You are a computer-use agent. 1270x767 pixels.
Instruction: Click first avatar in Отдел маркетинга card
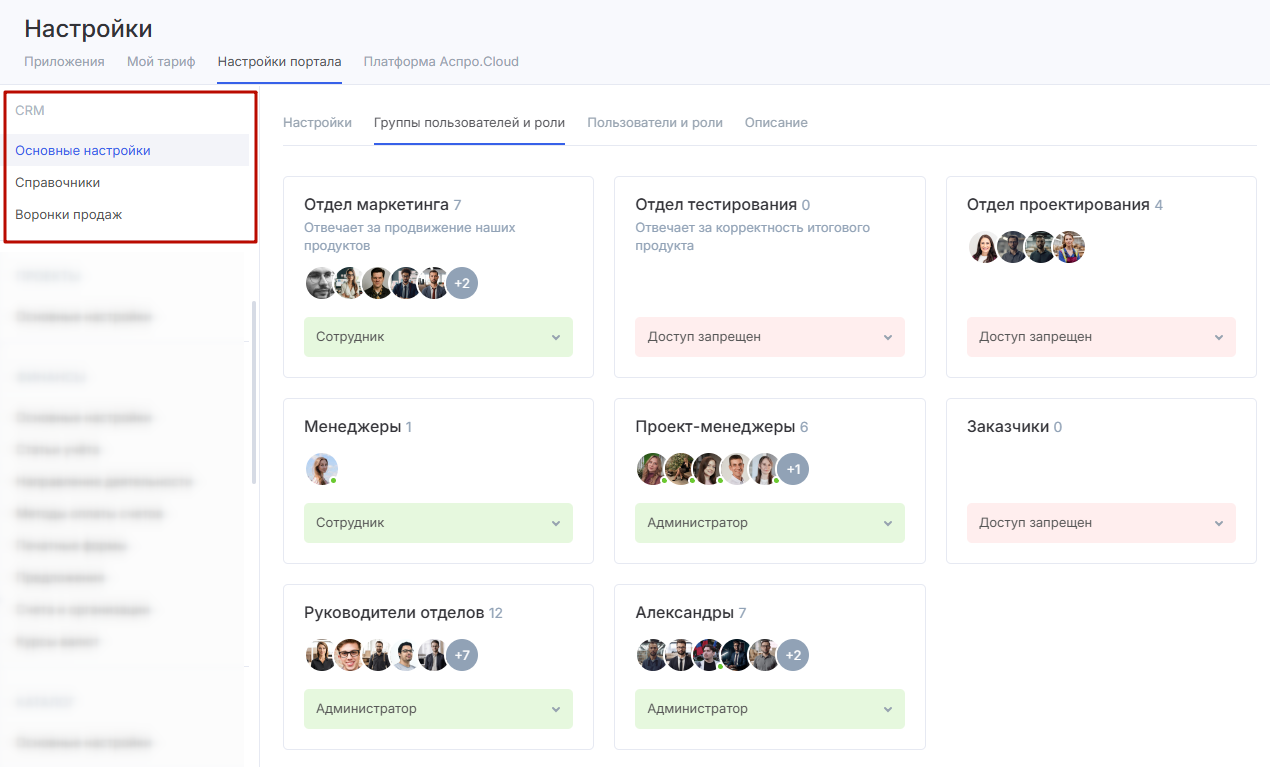[321, 283]
